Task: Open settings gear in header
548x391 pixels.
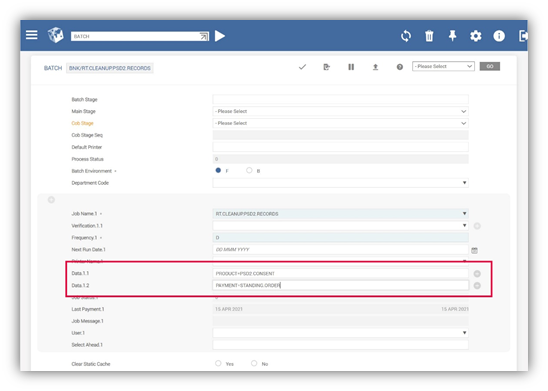Action: (x=476, y=36)
